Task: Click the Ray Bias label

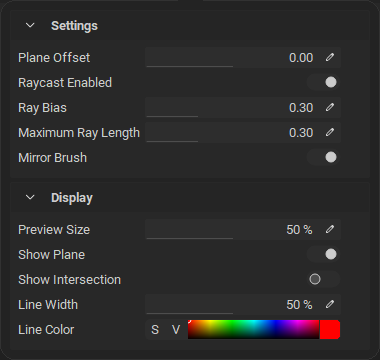Action: coord(42,108)
